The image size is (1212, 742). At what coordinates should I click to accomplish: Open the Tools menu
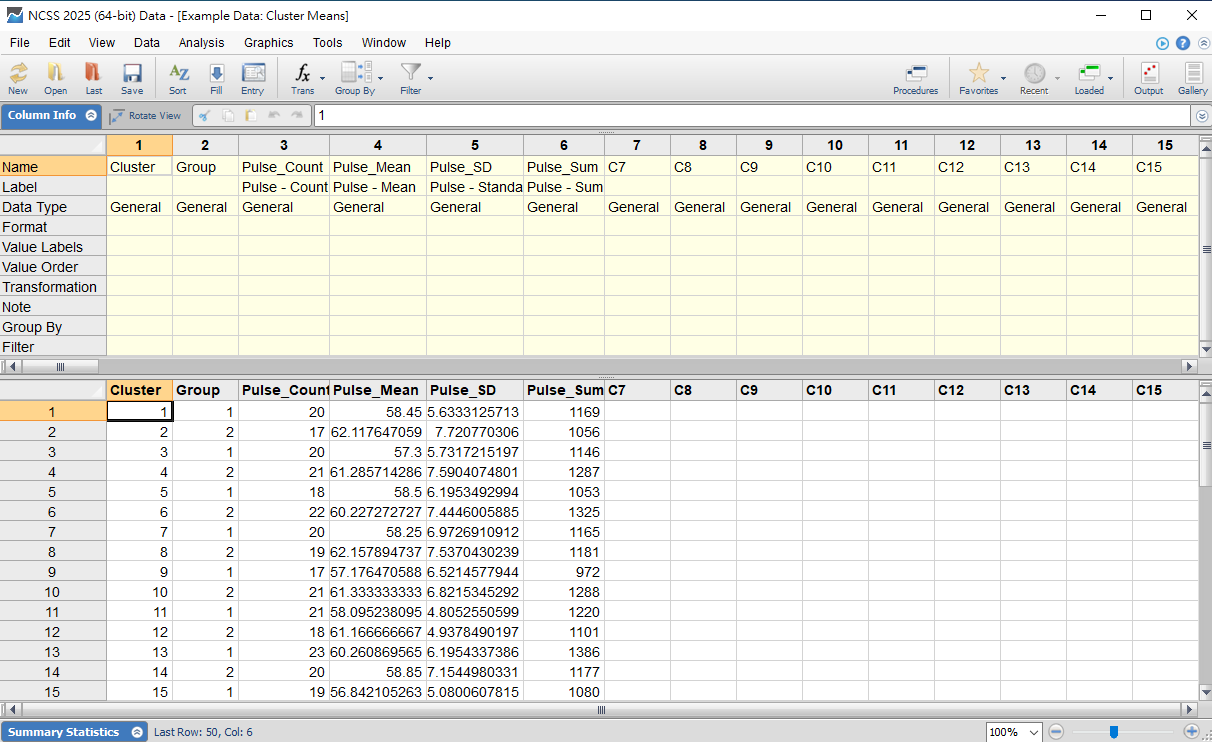click(327, 43)
